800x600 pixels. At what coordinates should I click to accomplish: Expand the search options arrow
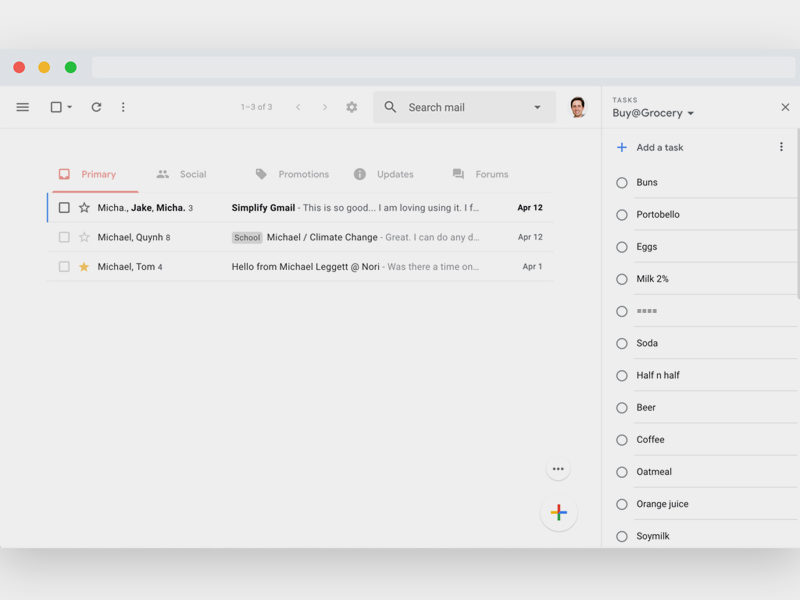(537, 107)
